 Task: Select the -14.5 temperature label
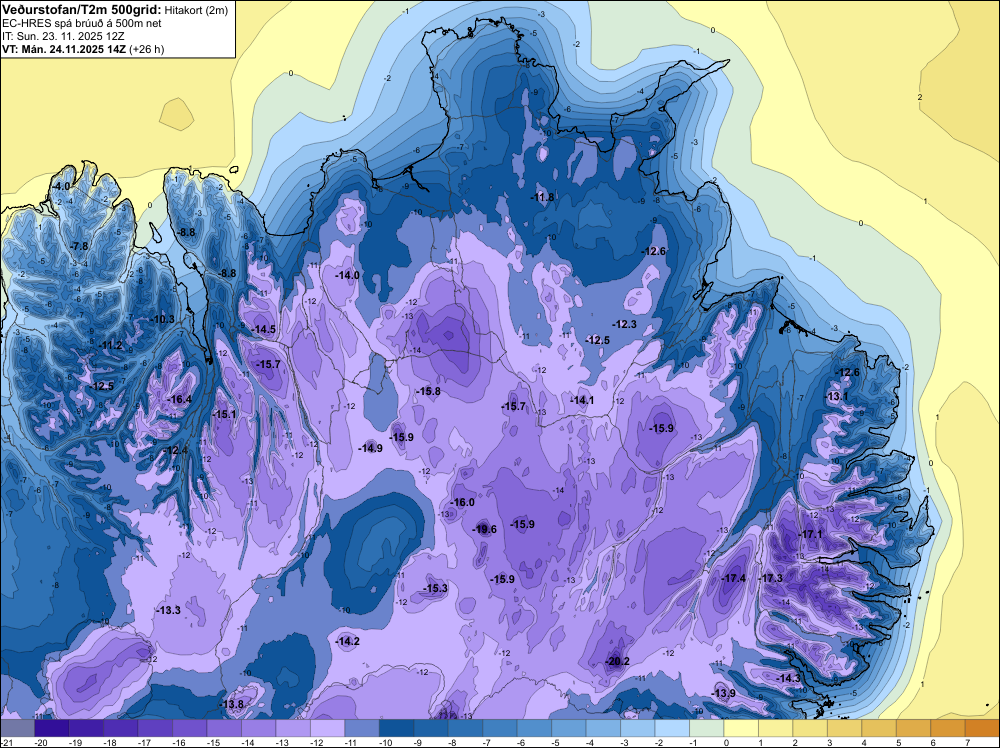264,330
